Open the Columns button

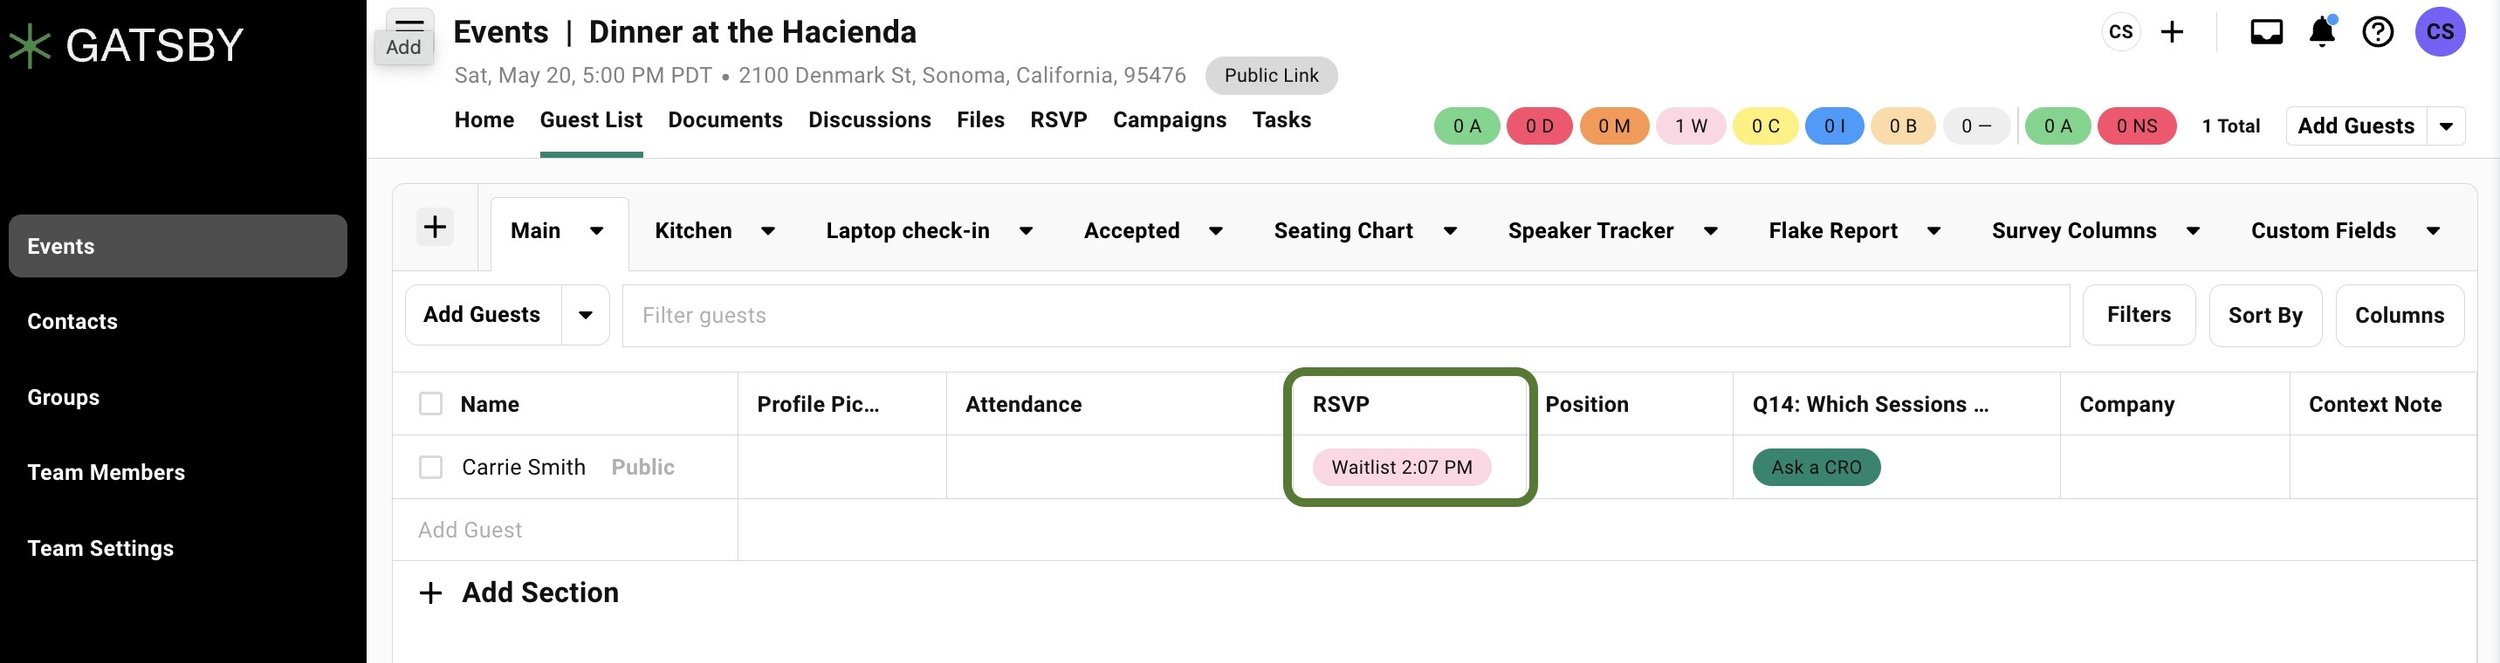pyautogui.click(x=2399, y=316)
